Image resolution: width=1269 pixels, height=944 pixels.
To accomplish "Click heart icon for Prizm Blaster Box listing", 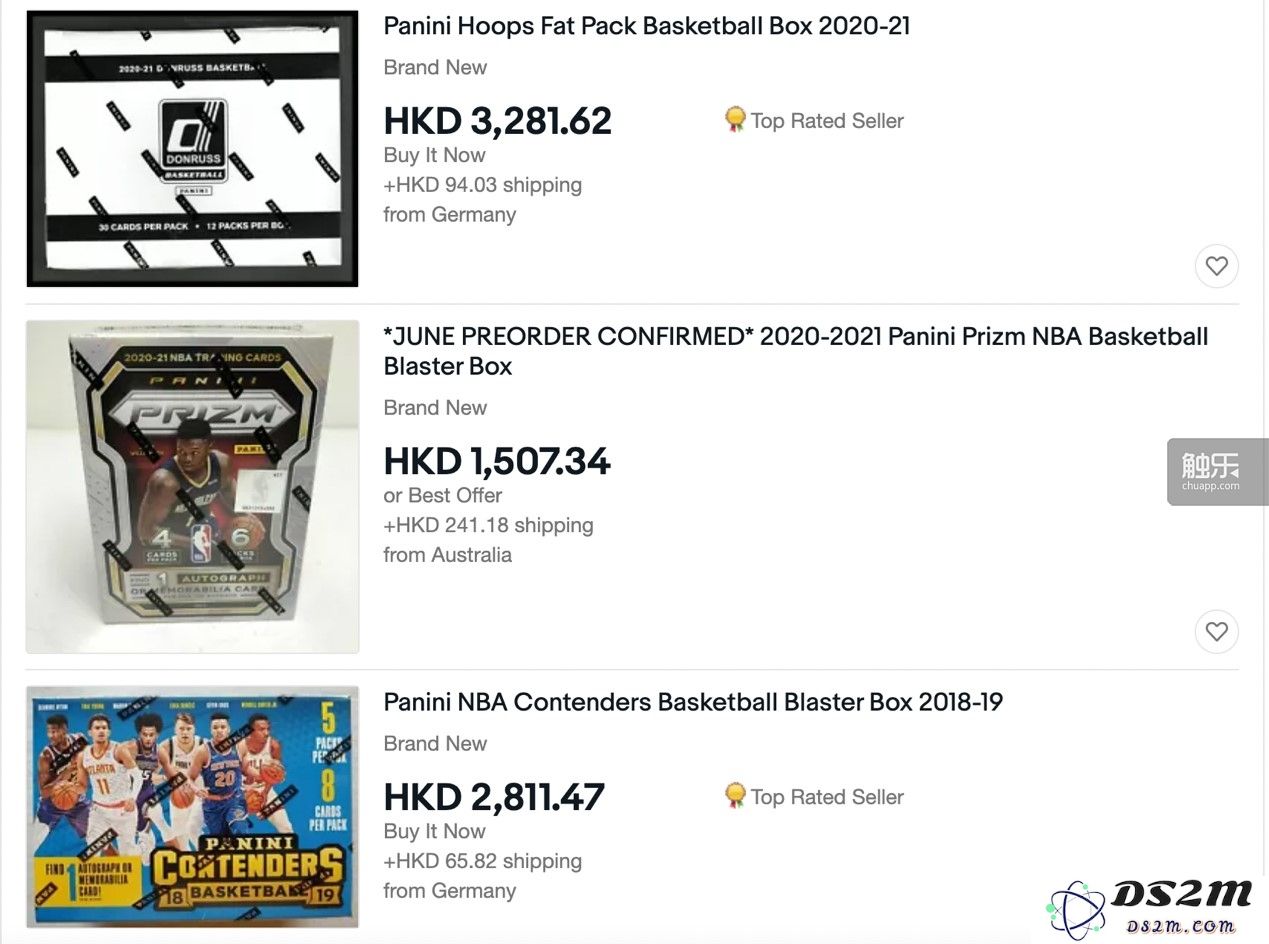I will point(1216,632).
